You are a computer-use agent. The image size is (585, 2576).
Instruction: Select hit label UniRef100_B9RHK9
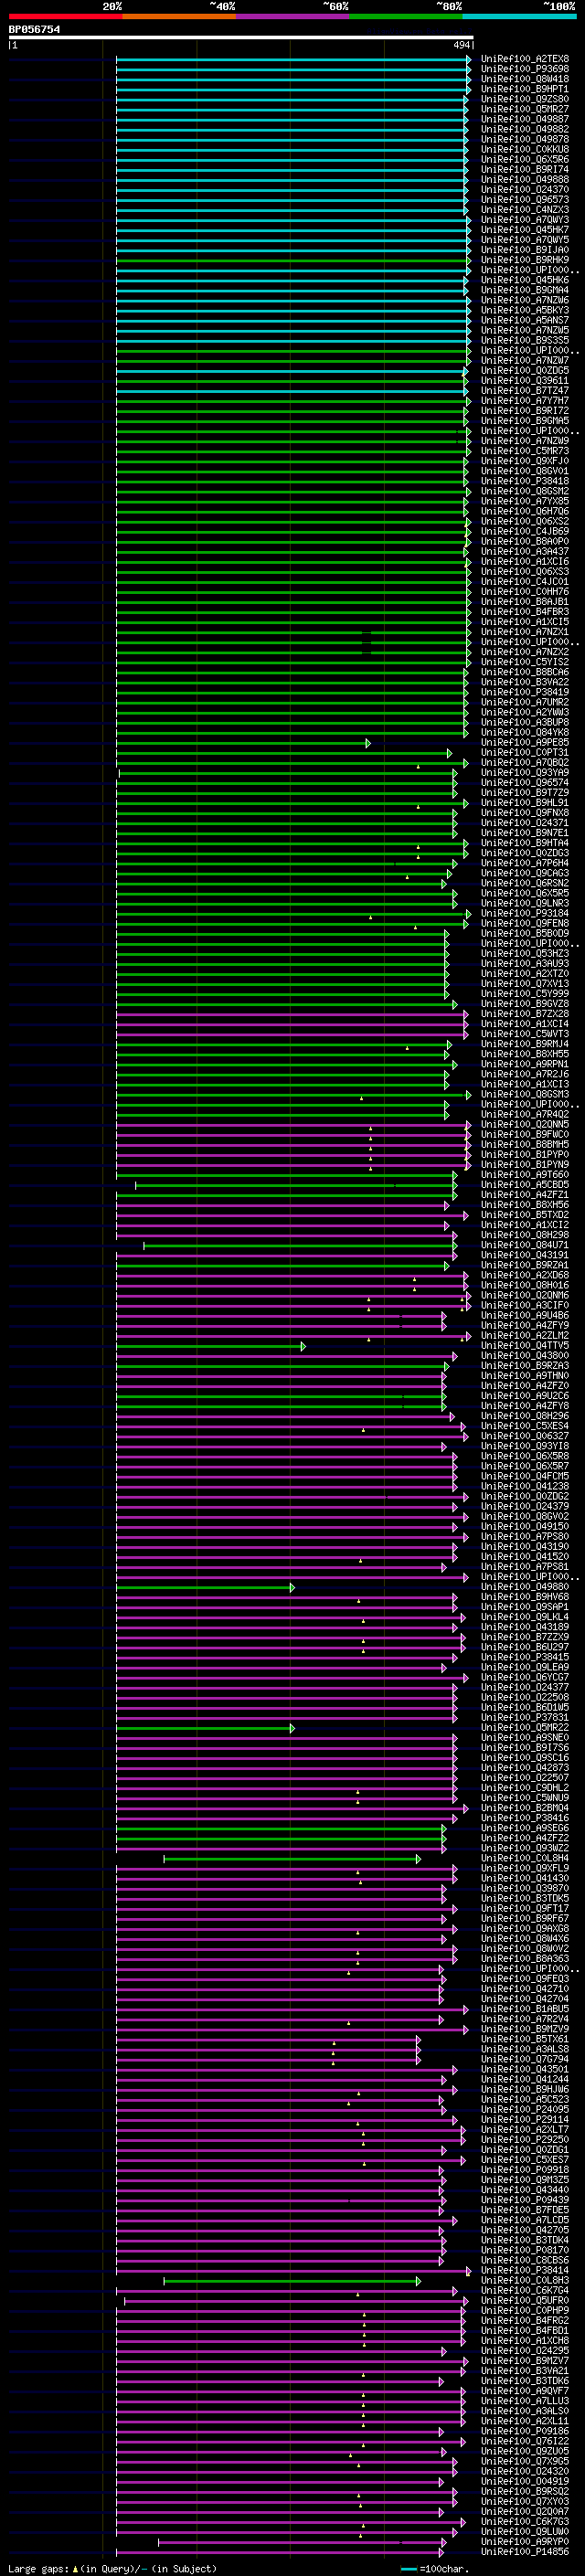click(x=524, y=260)
